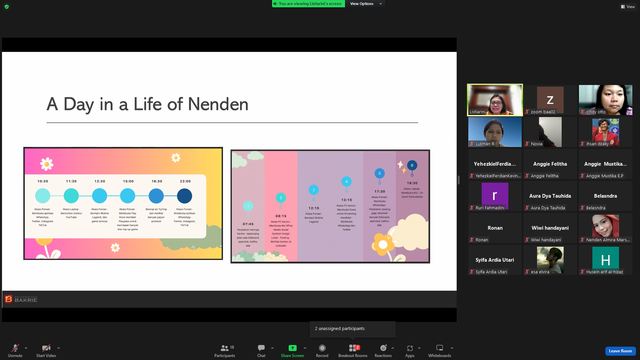Click muted mic icon on Husein arif al-hizaz's label

click(582, 272)
